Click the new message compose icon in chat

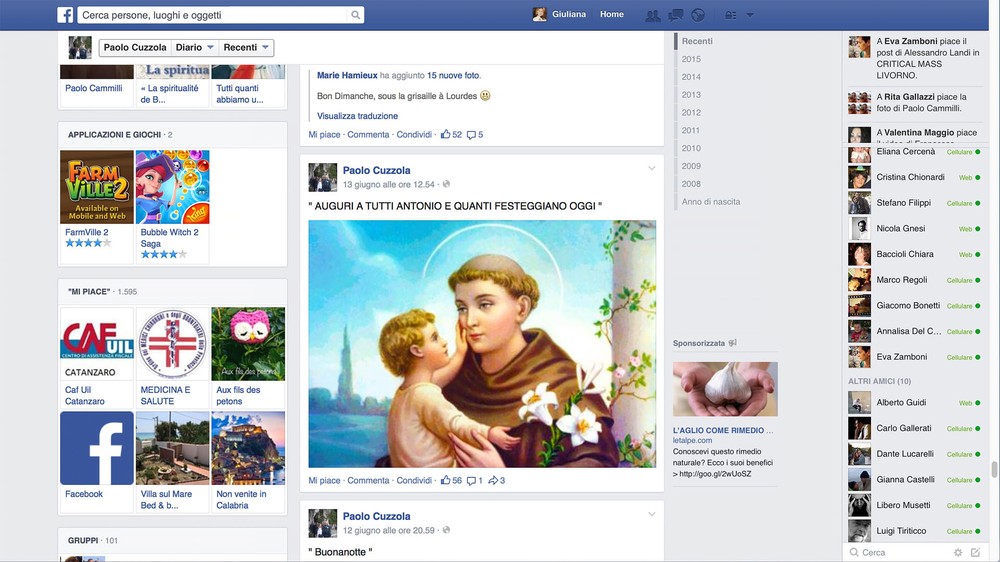click(975, 552)
